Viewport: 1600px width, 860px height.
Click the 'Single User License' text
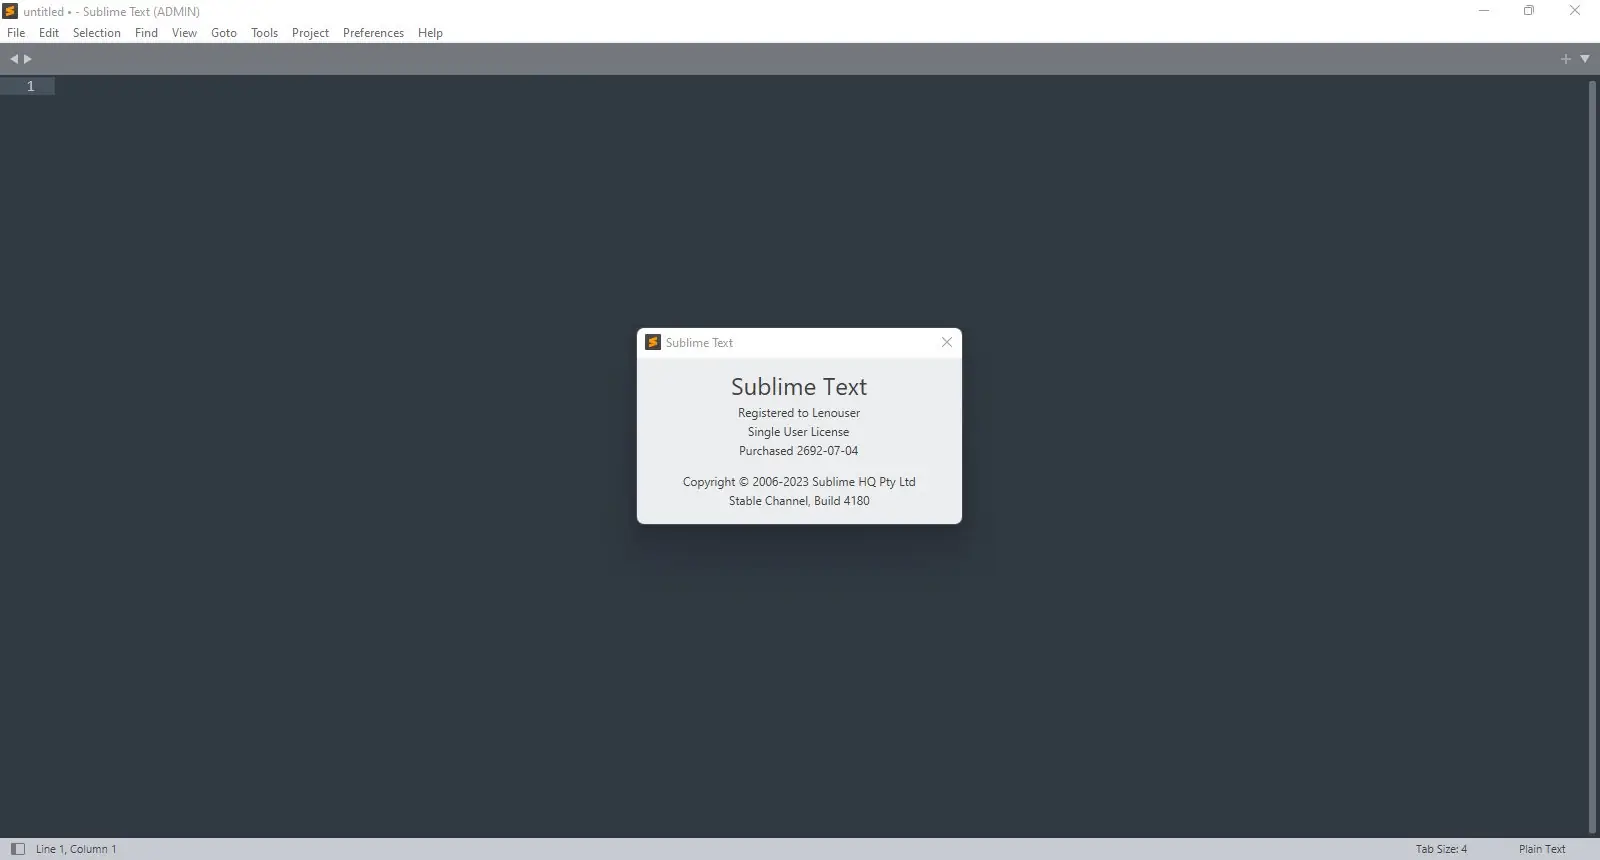(x=798, y=432)
